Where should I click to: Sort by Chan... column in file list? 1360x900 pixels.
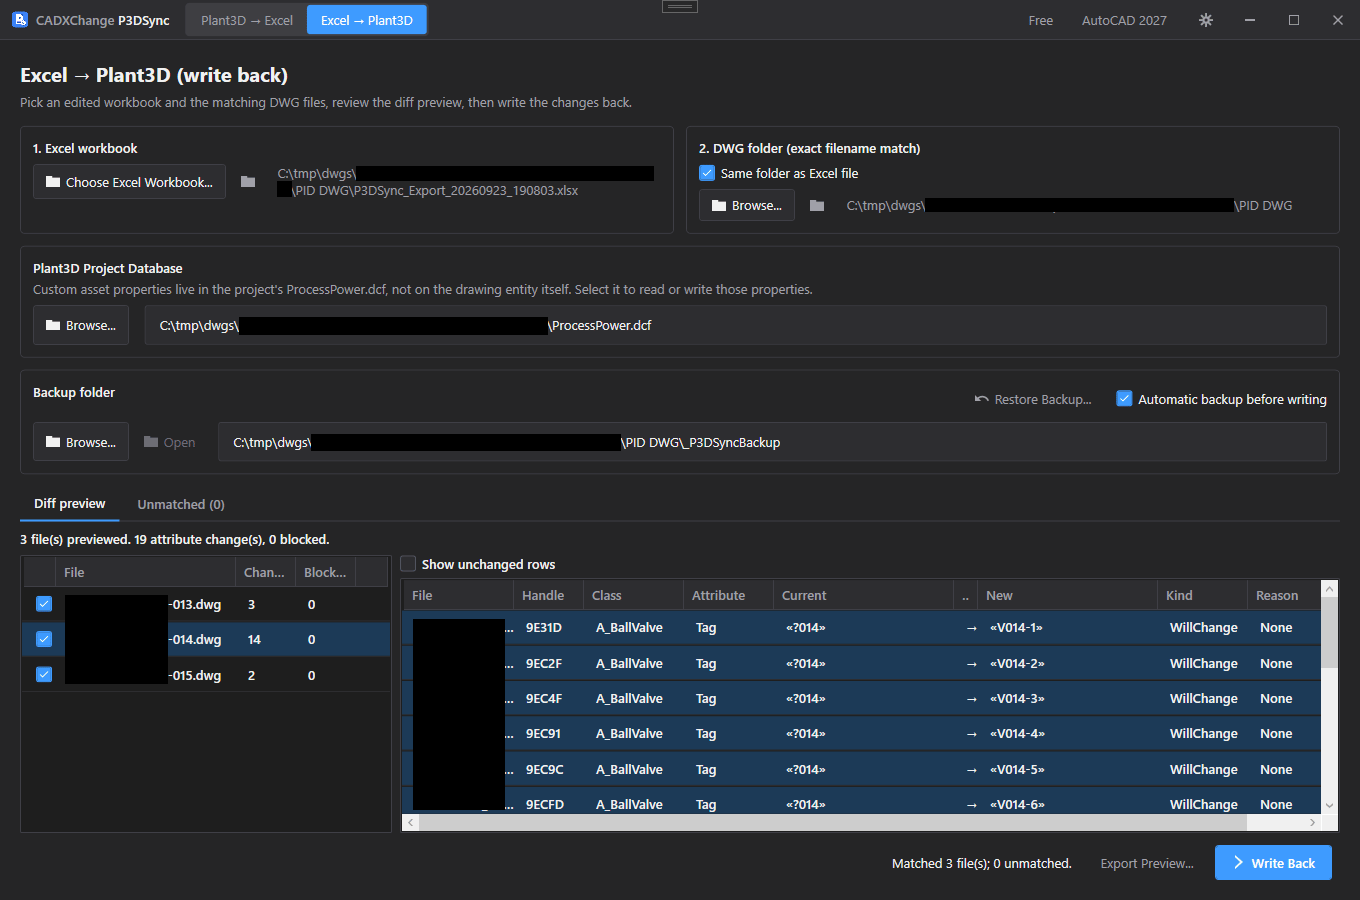(265, 572)
